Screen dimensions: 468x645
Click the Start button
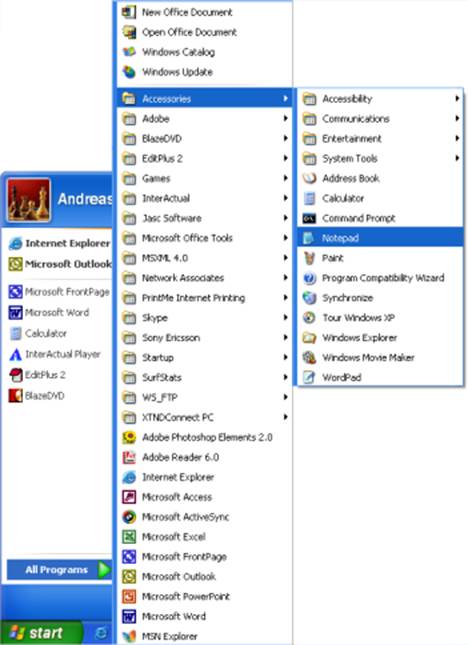point(42,633)
